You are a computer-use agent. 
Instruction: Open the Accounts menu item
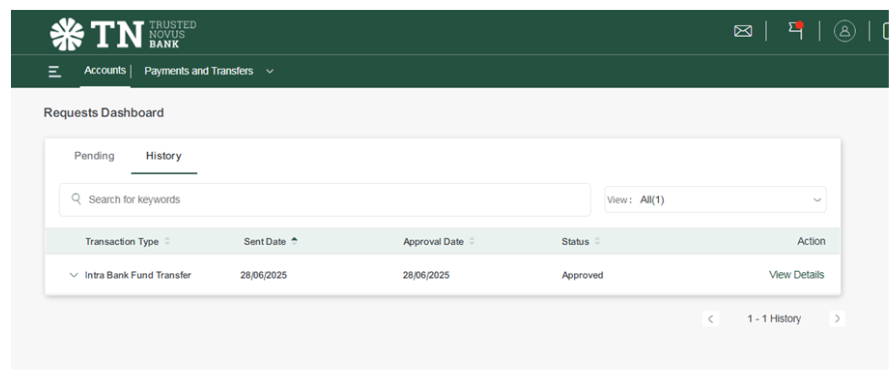[105, 70]
